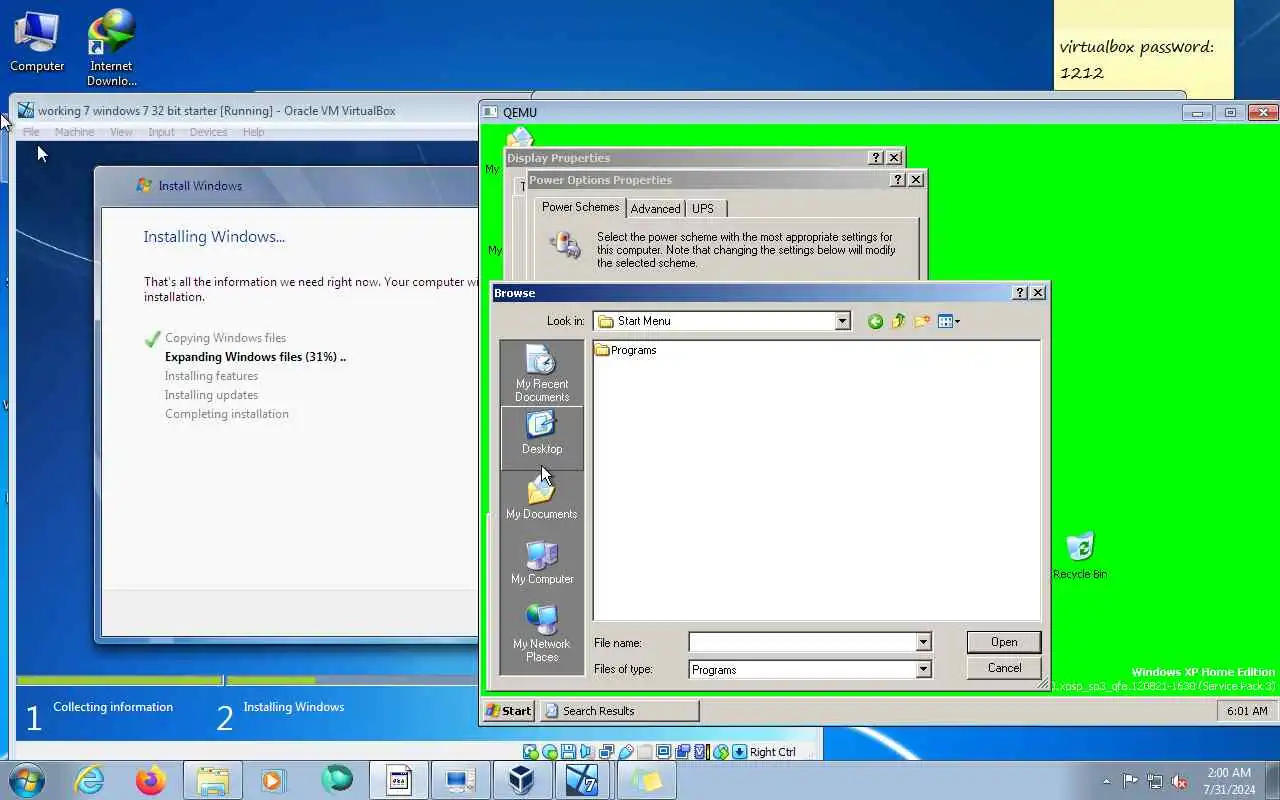This screenshot has width=1280, height=800.
Task: Open Windows Media Player from the taskbar
Action: tap(273, 780)
